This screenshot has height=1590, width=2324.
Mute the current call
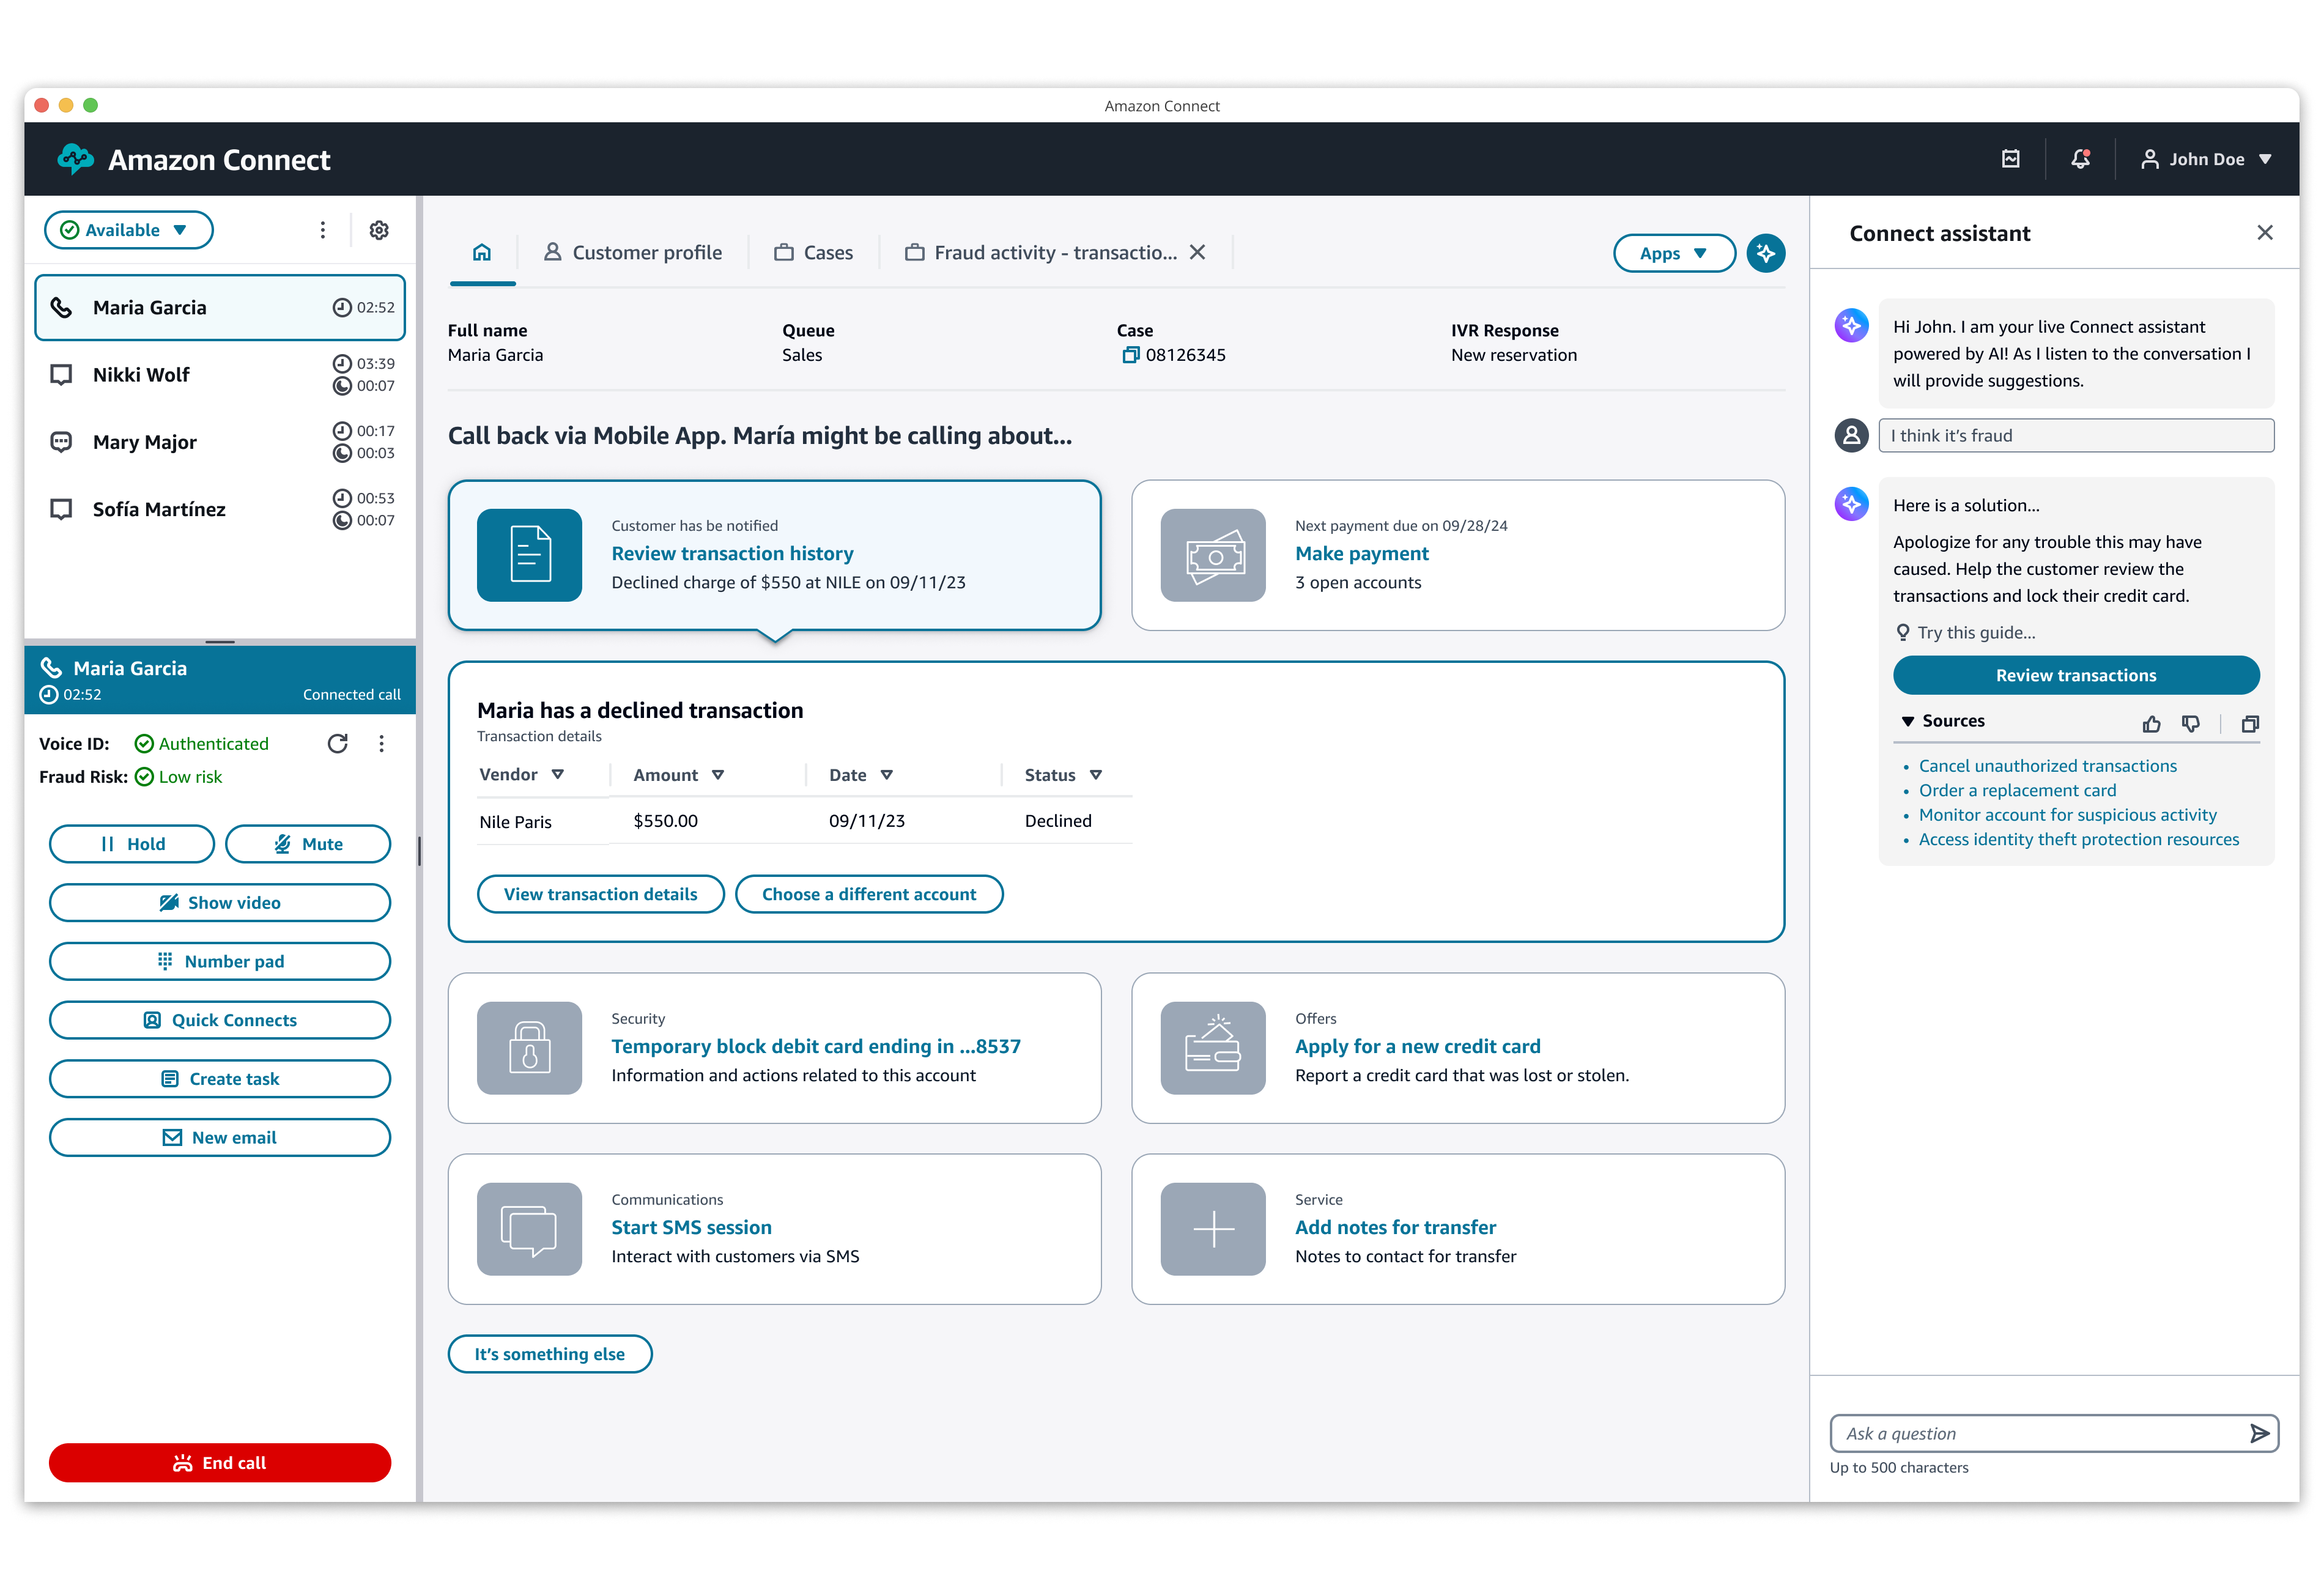pos(308,844)
